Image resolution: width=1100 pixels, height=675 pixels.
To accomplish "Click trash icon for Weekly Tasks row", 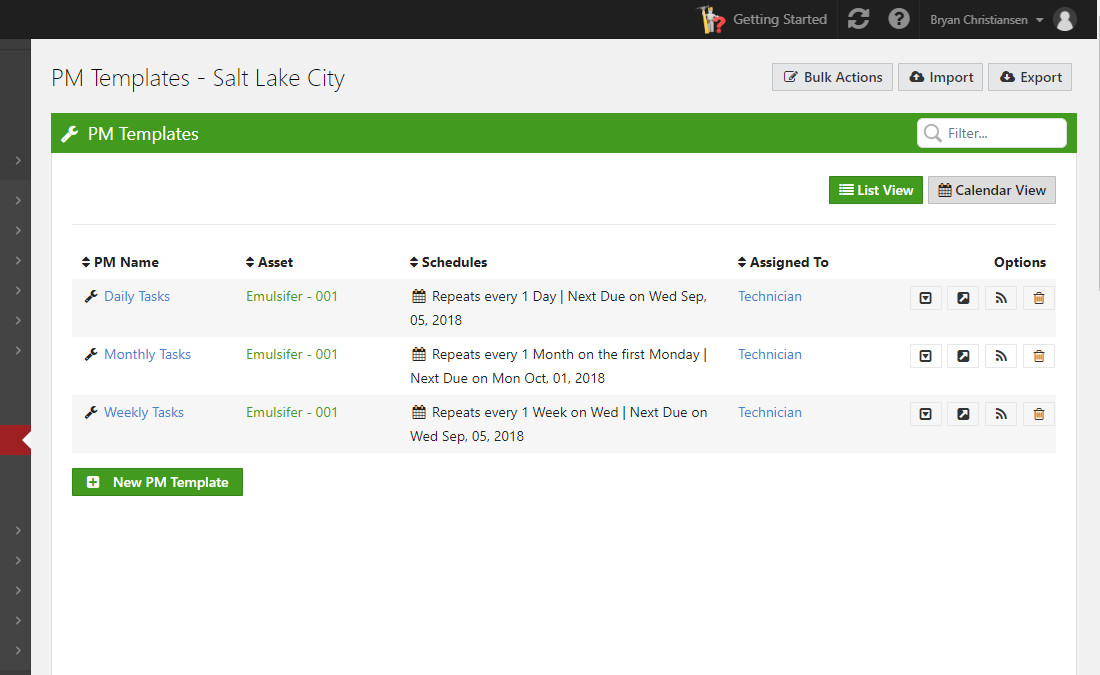I will point(1038,414).
